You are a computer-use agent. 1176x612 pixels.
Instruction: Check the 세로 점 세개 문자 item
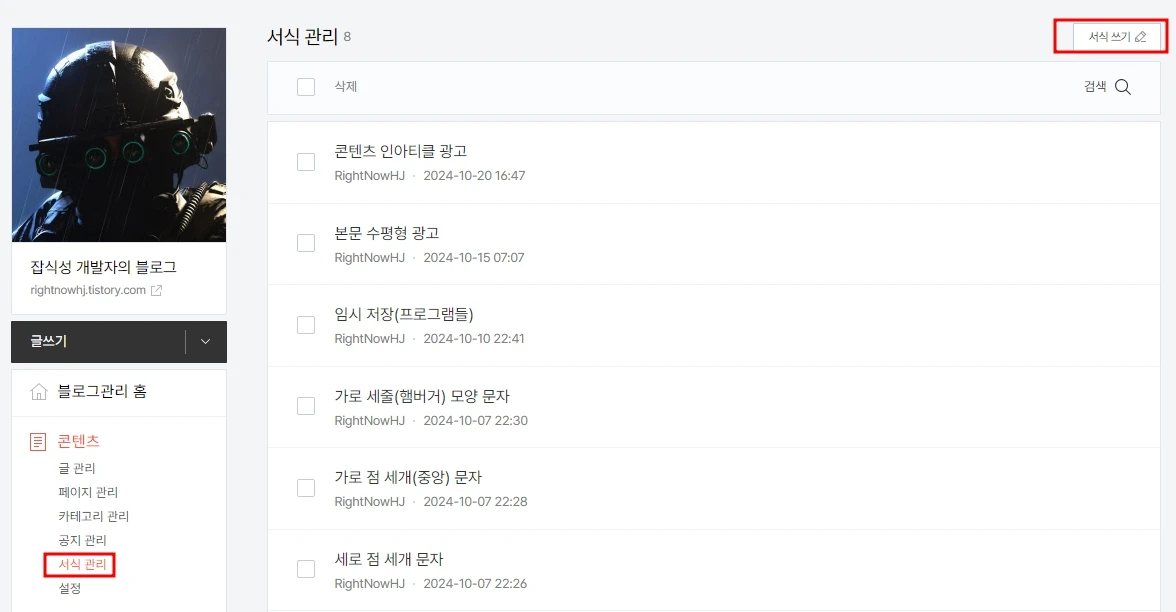point(305,570)
